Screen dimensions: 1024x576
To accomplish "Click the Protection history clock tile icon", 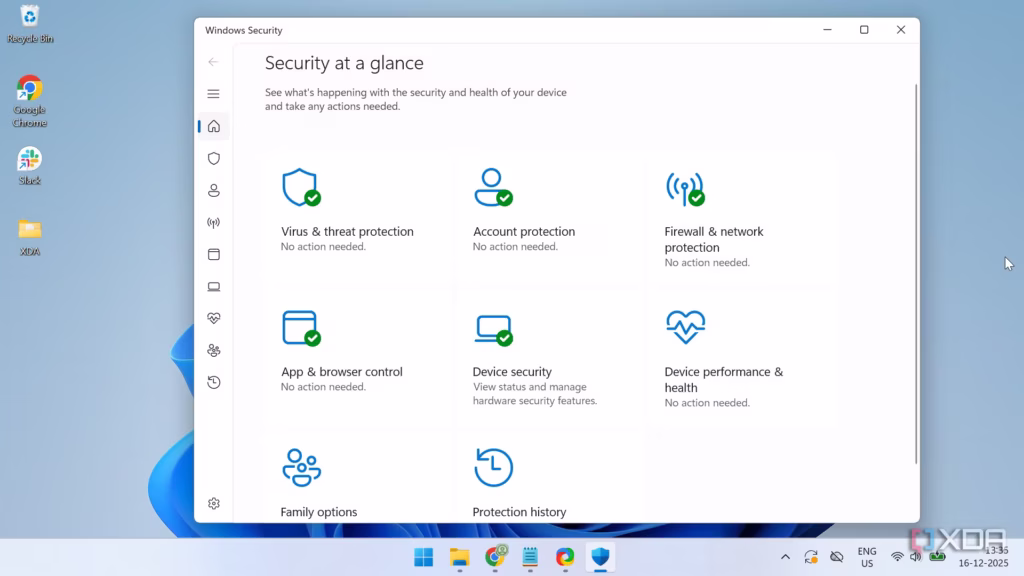I will point(493,468).
